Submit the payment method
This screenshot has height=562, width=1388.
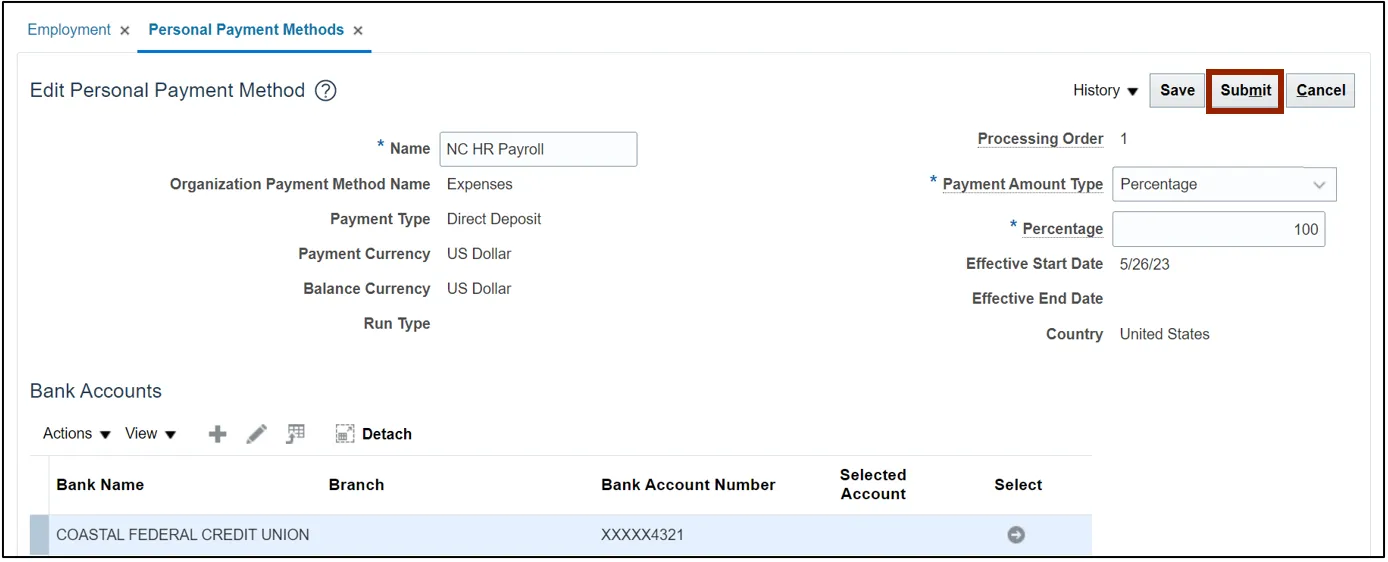pyautogui.click(x=1246, y=90)
